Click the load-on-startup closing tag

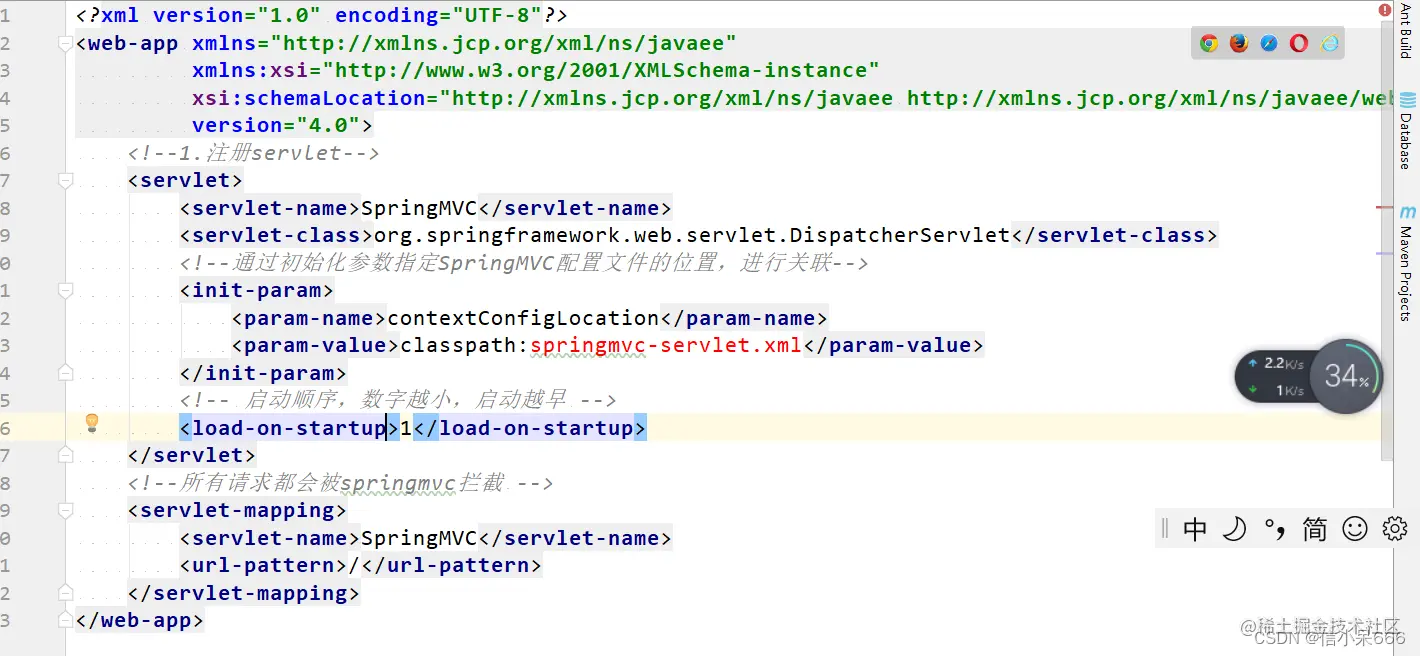530,428
